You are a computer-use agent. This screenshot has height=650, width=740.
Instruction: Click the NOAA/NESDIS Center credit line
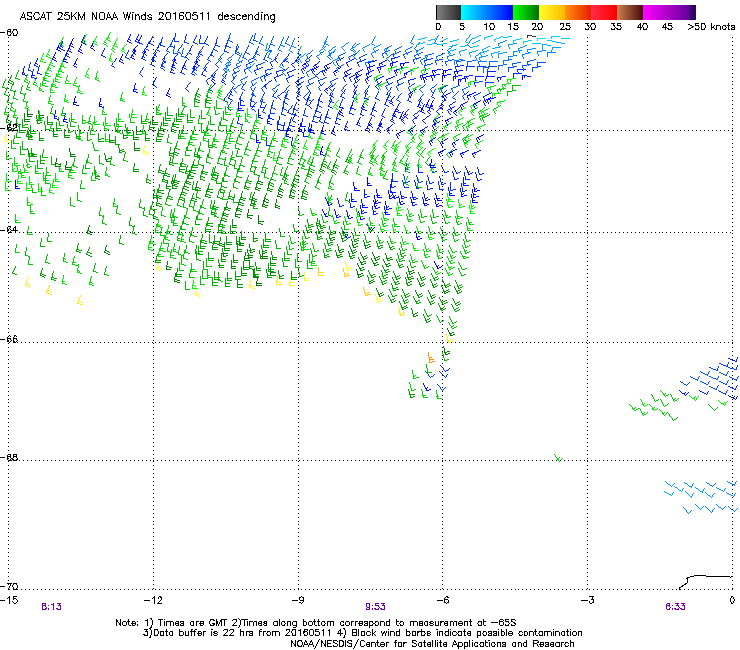point(432,644)
